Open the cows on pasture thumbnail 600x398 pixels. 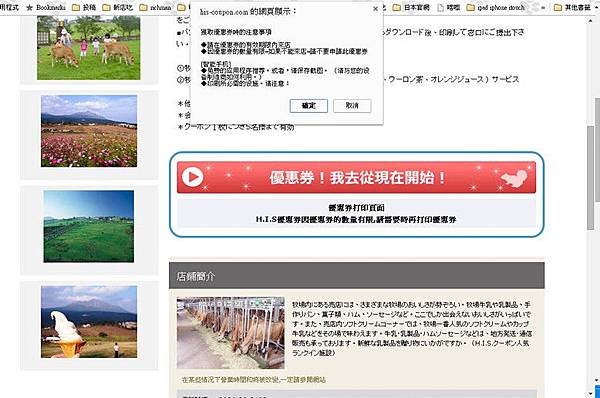pos(89,47)
